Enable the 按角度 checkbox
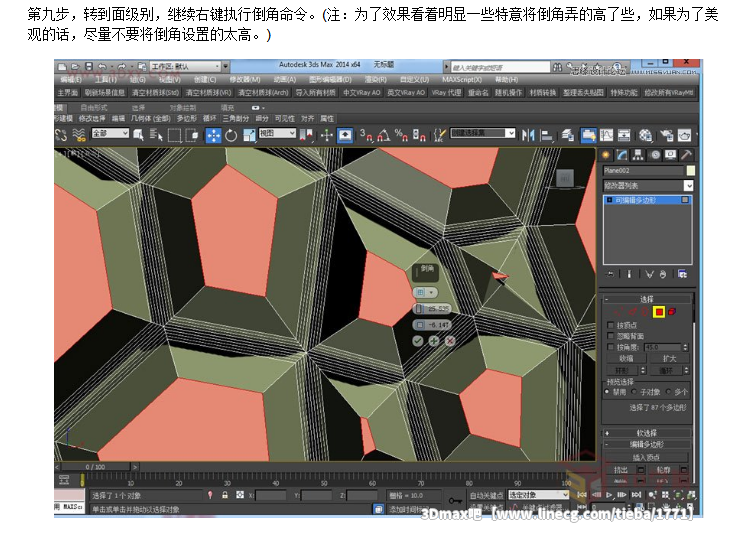The height and width of the screenshot is (533, 733). pos(611,347)
